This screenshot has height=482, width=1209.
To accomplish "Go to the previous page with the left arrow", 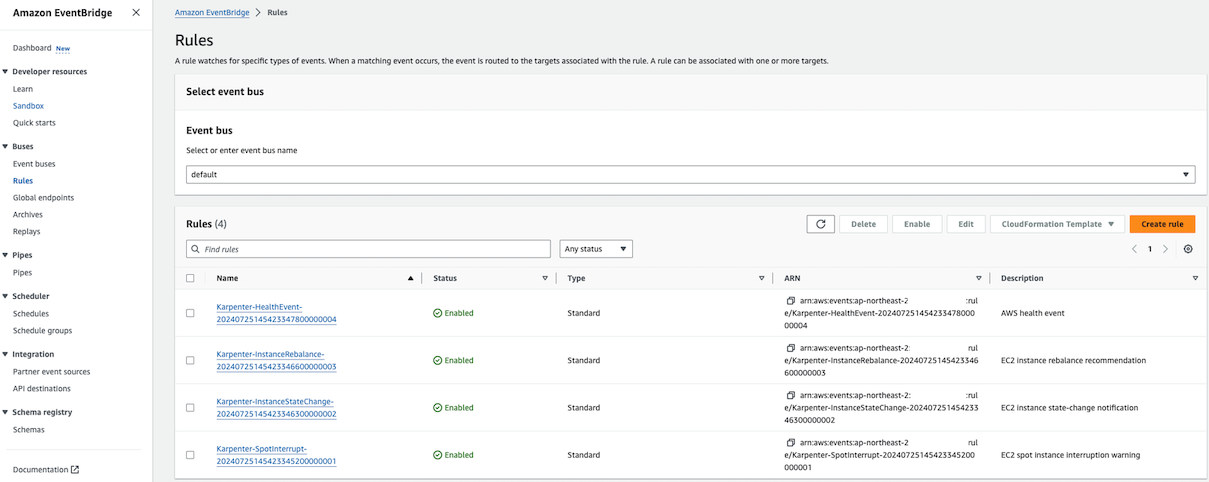I will coord(1134,249).
